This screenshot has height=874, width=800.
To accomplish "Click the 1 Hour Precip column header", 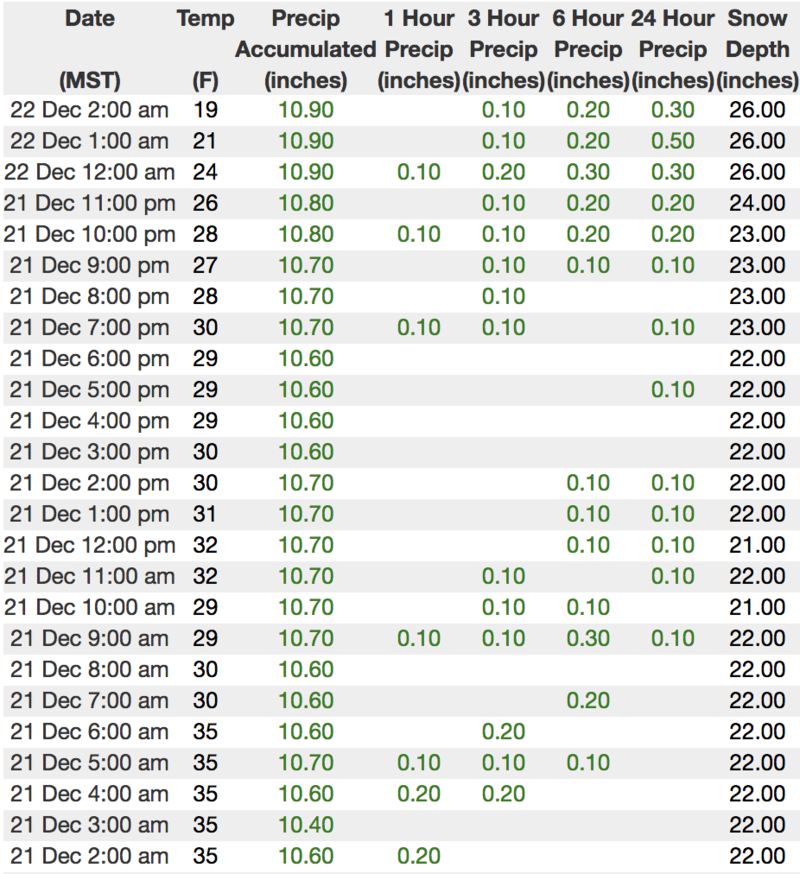I will pos(419,49).
